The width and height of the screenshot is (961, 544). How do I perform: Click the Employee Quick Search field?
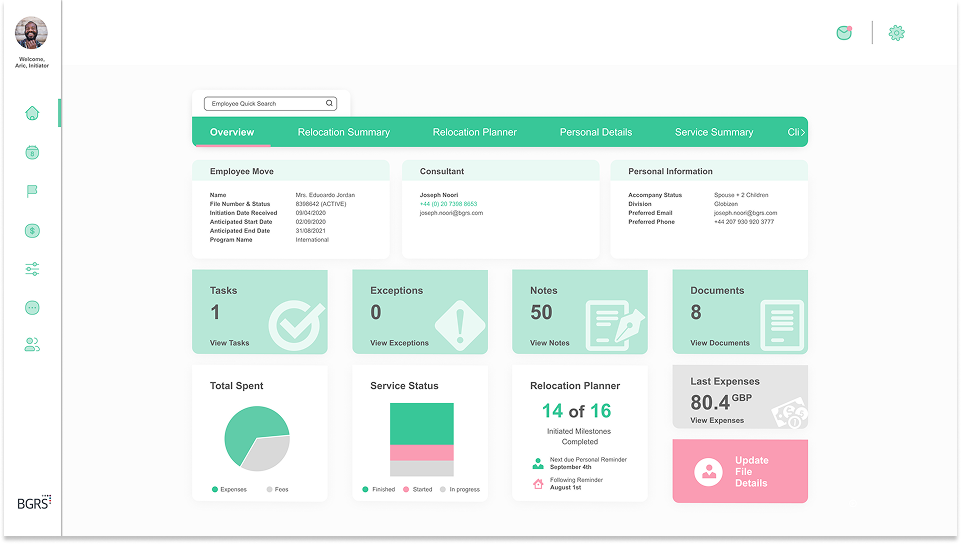pos(270,104)
